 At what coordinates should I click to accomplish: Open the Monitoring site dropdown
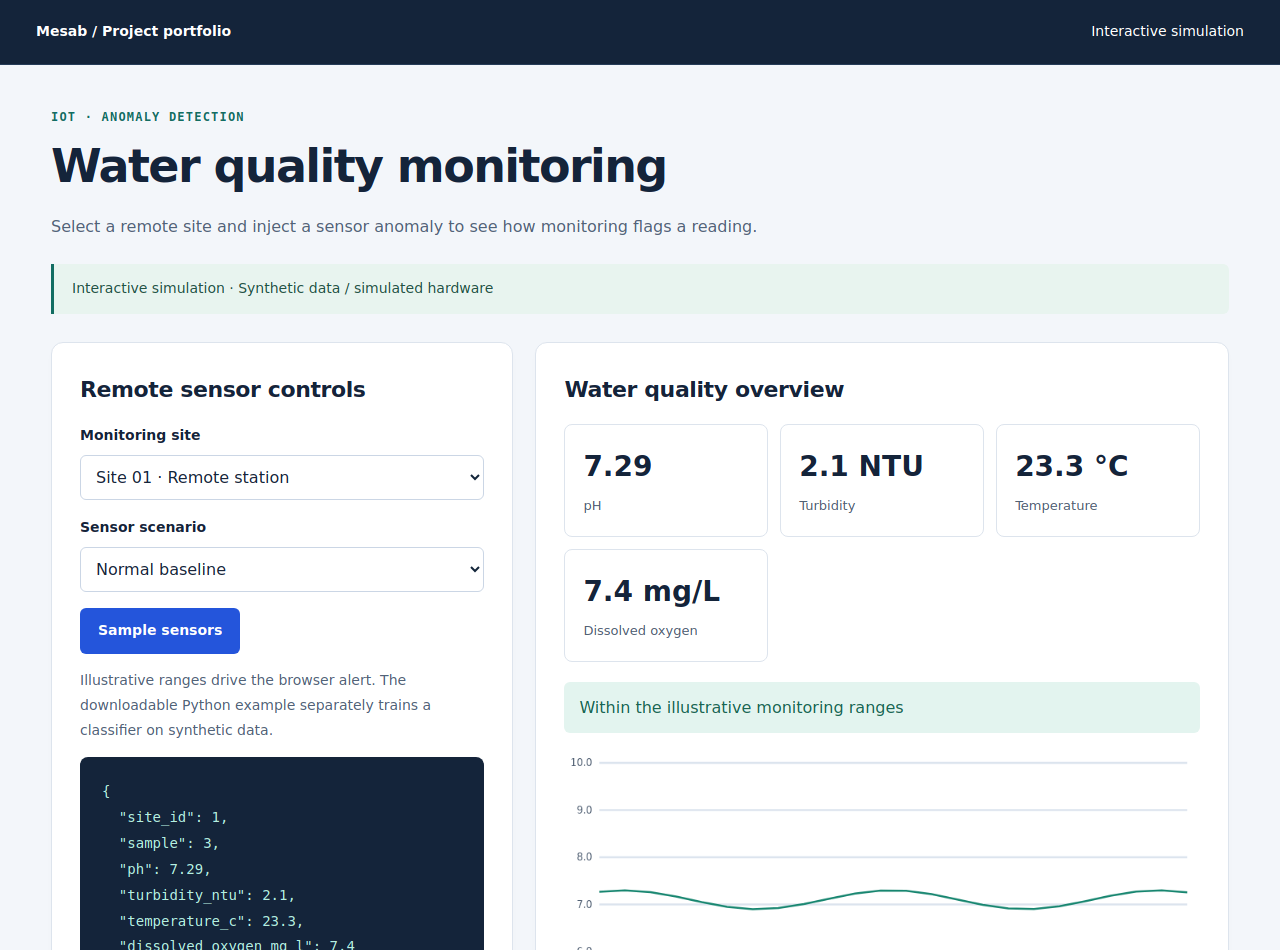coord(282,477)
